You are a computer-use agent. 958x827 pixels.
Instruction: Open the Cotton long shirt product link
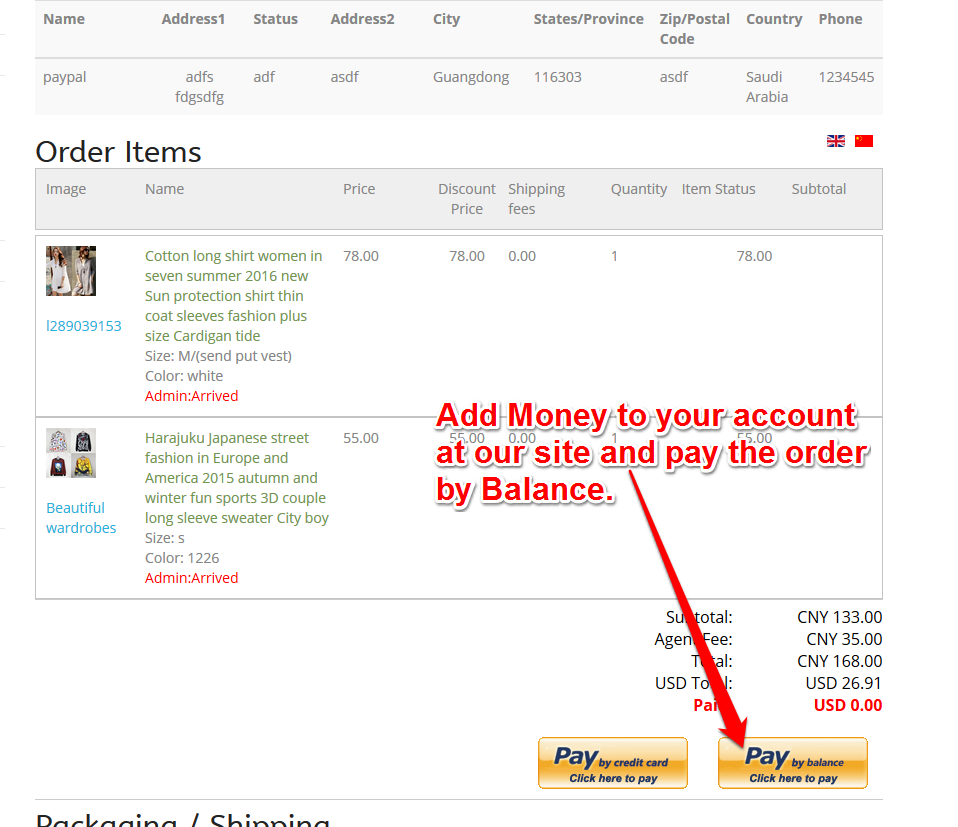point(233,296)
